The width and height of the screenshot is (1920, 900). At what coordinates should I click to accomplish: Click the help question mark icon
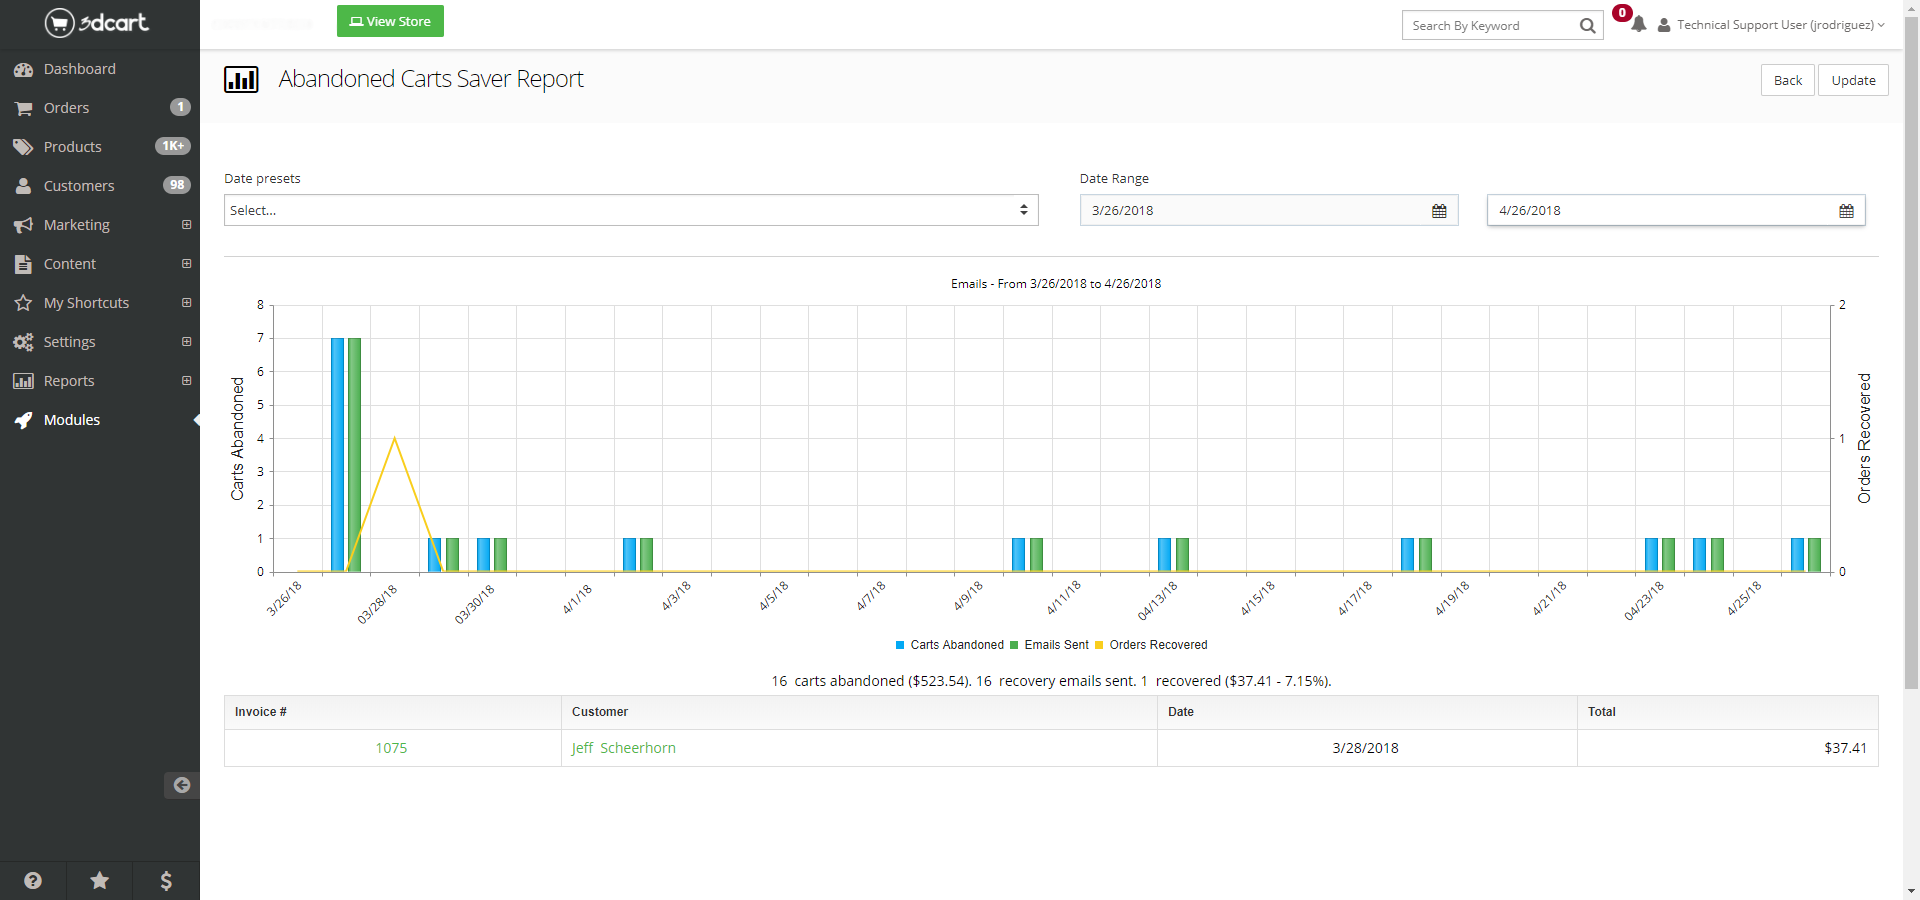(33, 880)
